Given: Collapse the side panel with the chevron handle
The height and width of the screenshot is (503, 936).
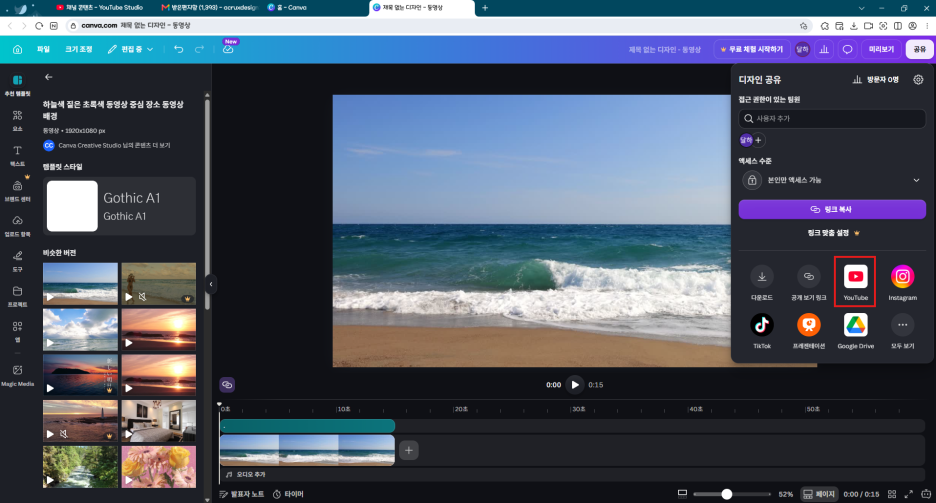Looking at the screenshot, I should click(x=211, y=284).
